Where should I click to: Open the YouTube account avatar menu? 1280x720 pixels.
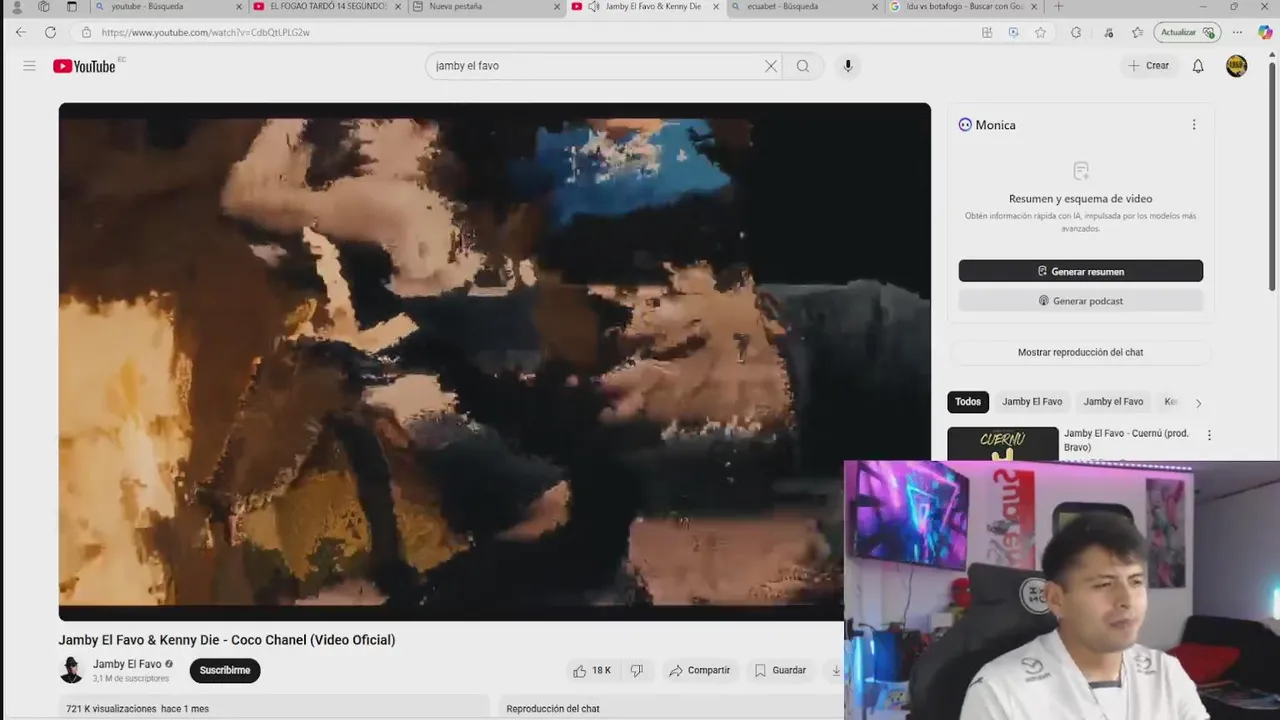pyautogui.click(x=1237, y=66)
